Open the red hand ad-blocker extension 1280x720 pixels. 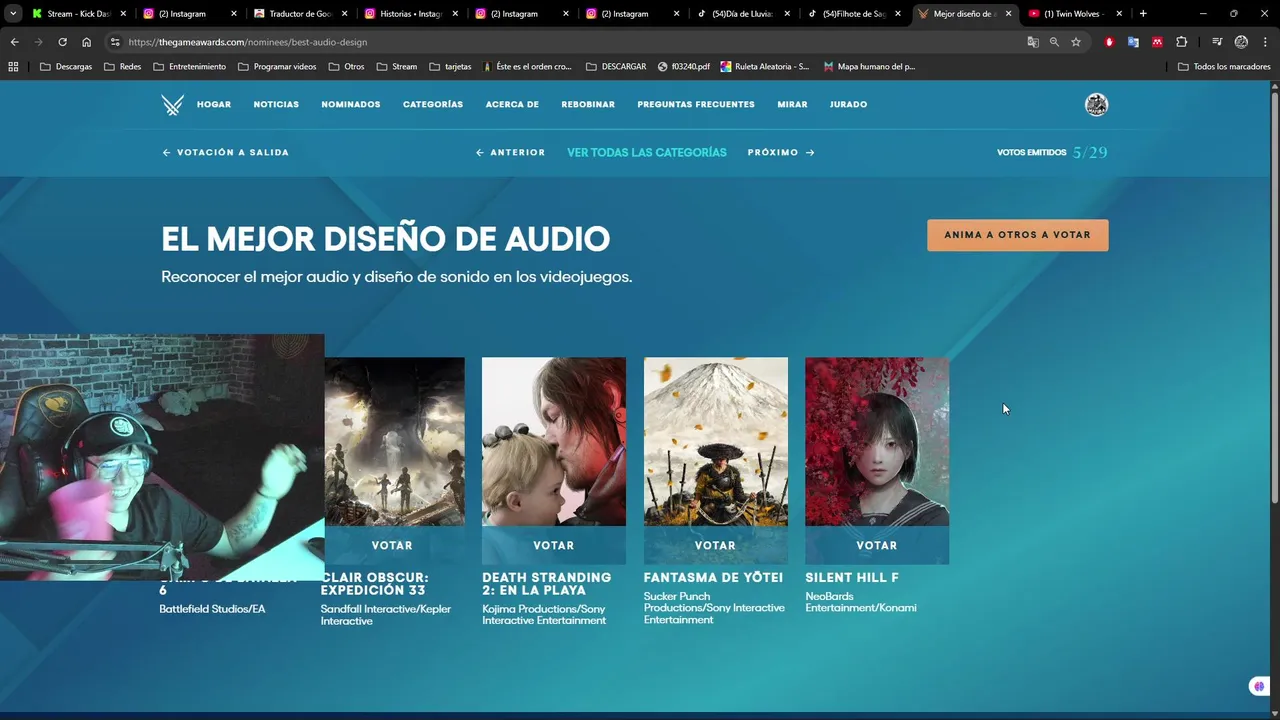coord(1109,42)
